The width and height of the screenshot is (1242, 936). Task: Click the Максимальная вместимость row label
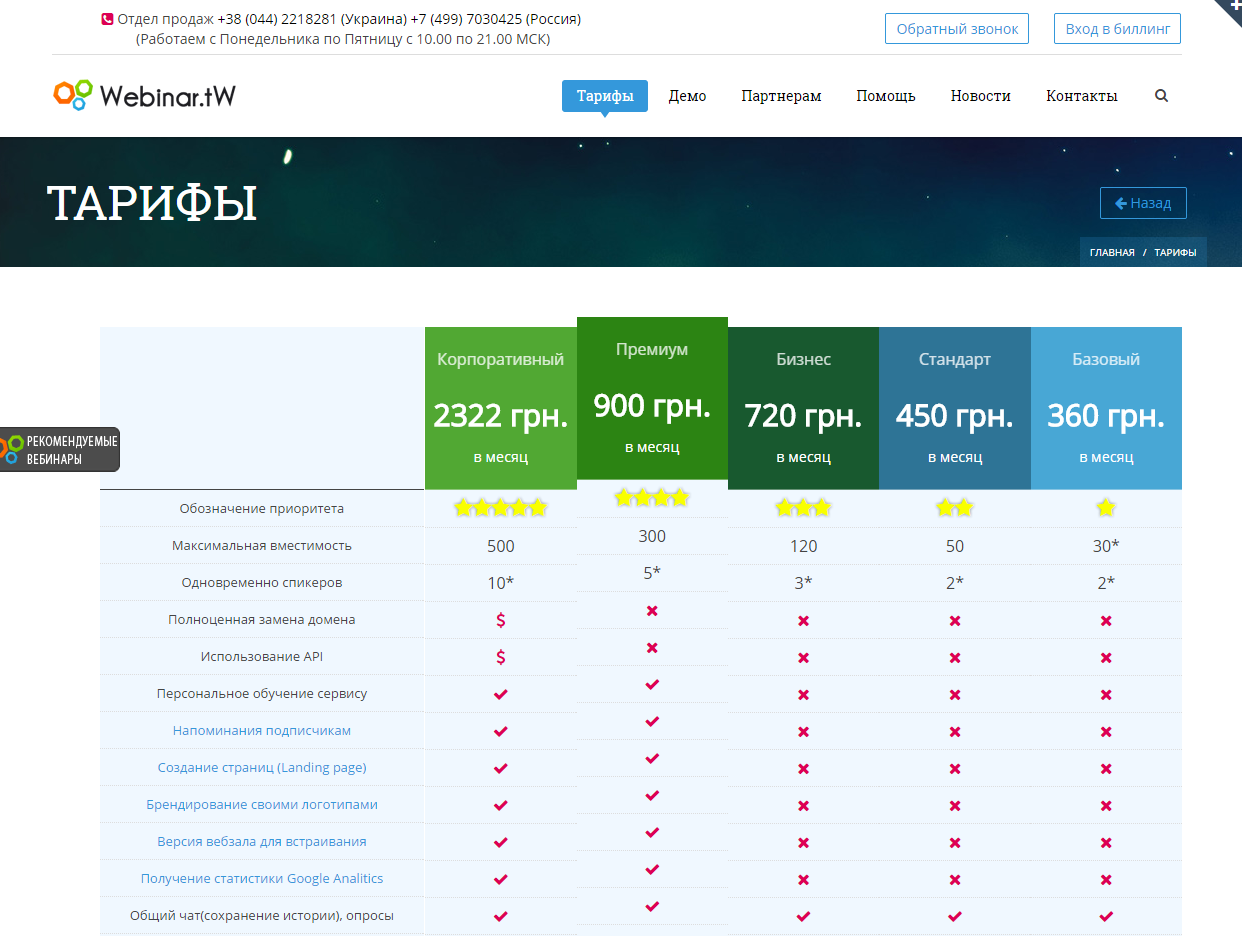[x=262, y=546]
